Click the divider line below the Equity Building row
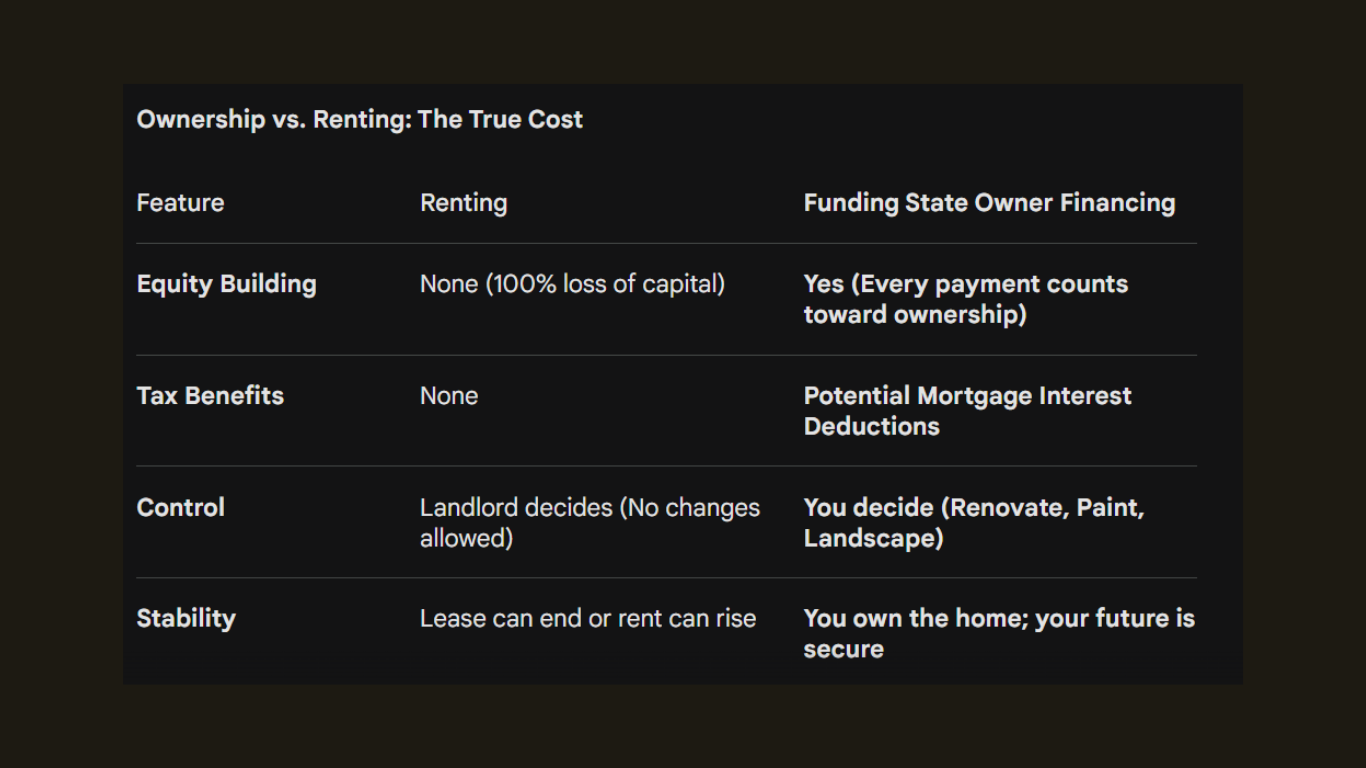Viewport: 1366px width, 768px height. click(x=666, y=355)
